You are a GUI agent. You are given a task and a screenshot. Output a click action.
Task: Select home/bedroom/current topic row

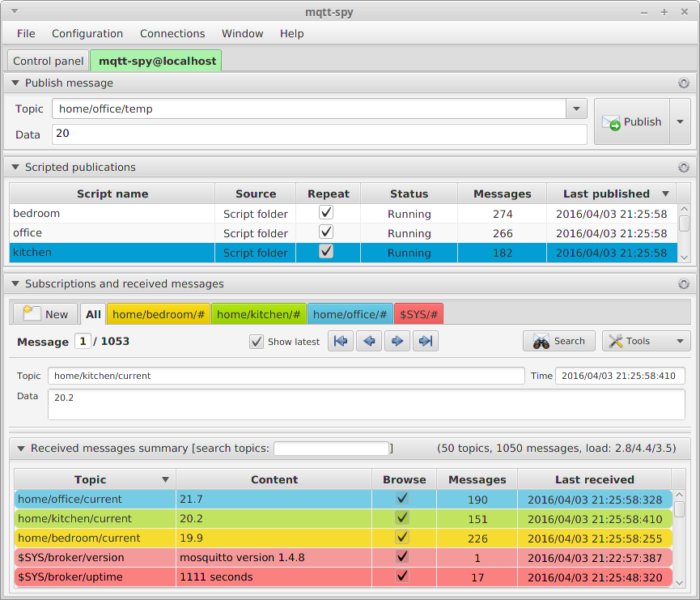343,538
